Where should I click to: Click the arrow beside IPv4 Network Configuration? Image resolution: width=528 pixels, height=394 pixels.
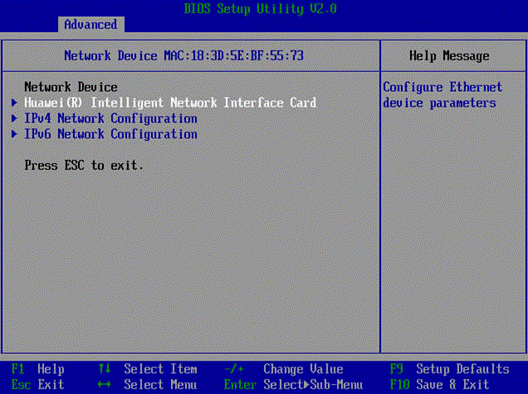14,118
